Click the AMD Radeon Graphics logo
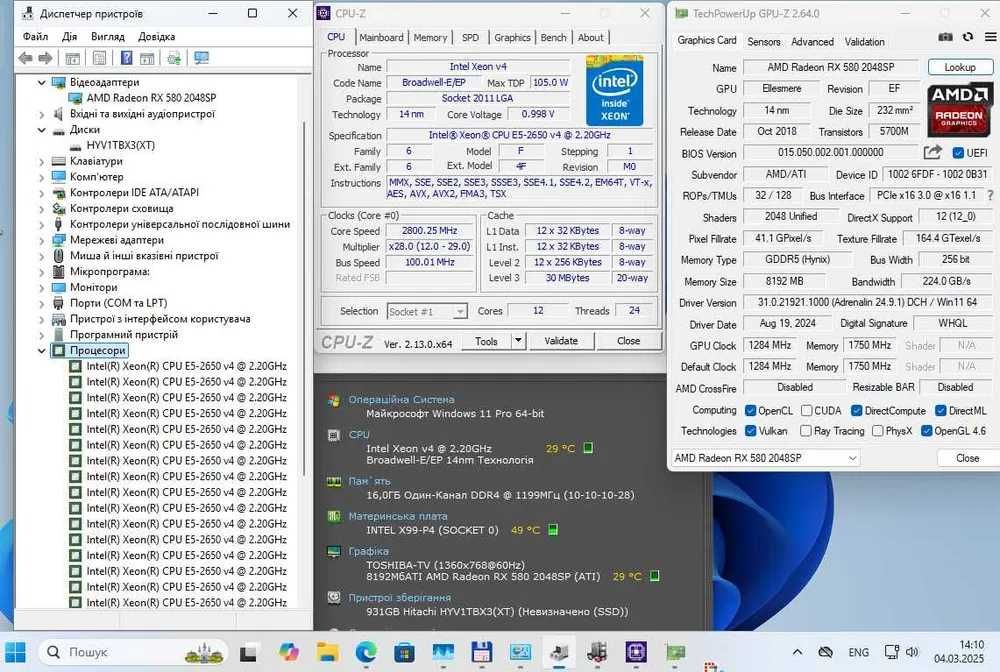 [x=959, y=108]
